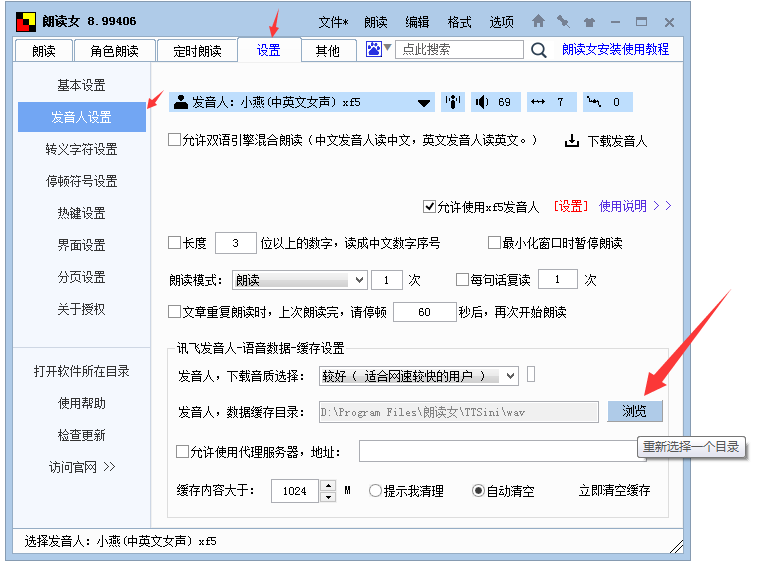Click the proxy server address field

click(x=503, y=451)
